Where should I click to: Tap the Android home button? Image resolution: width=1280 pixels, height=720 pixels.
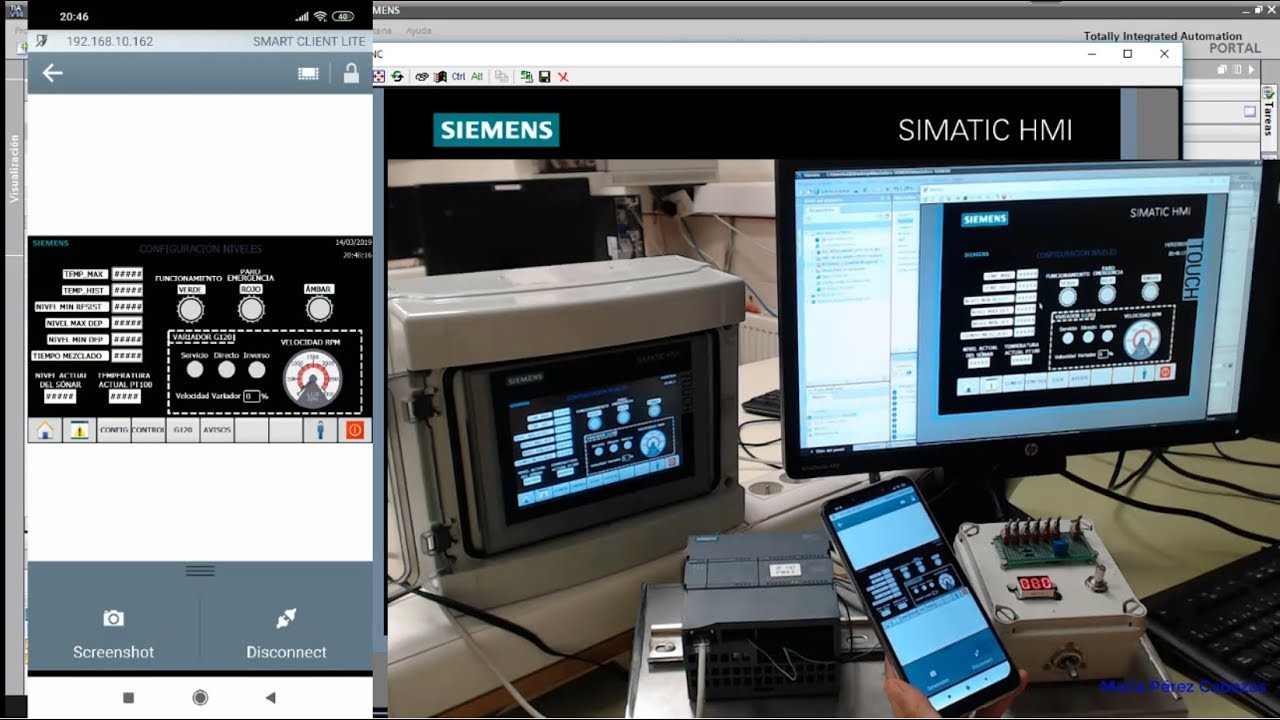point(200,698)
